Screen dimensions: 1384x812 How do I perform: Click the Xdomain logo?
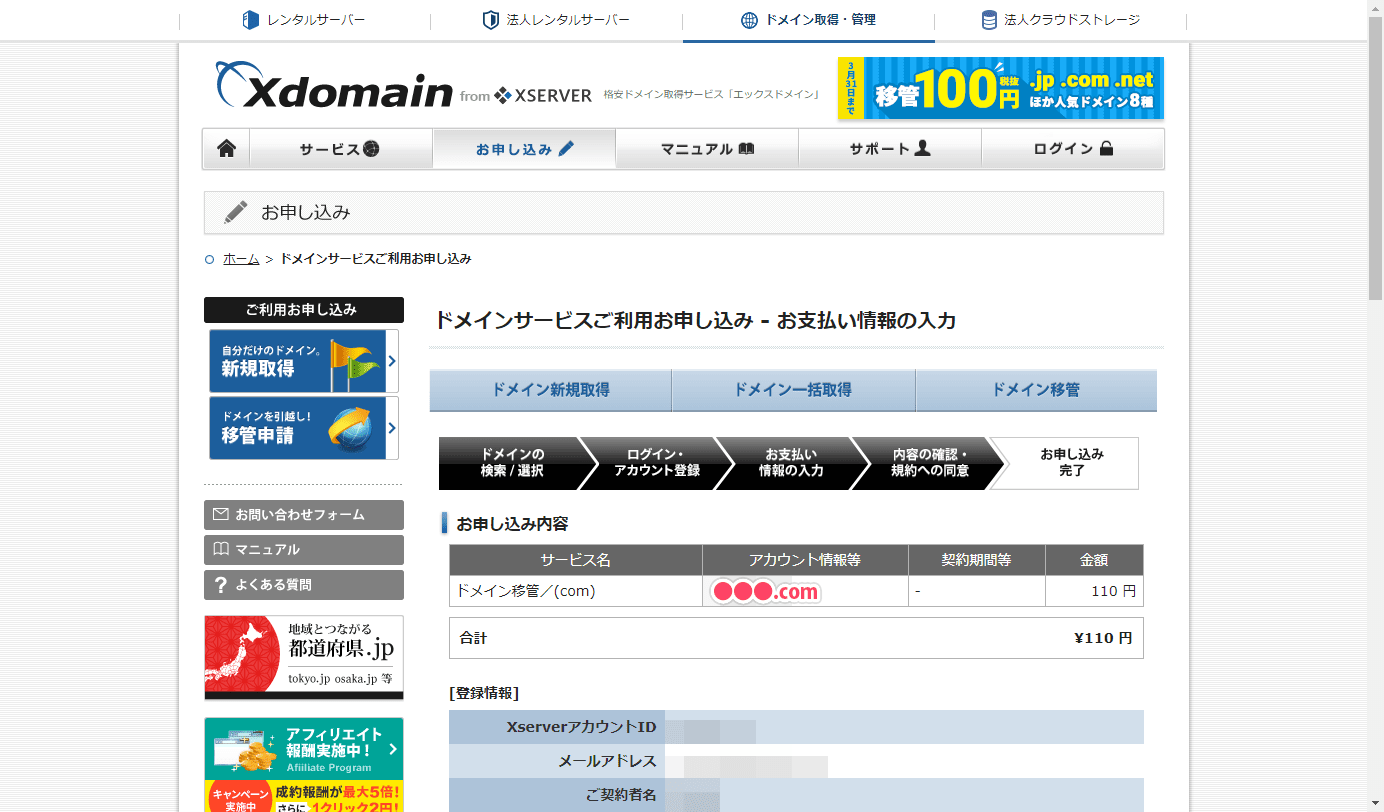coord(334,86)
